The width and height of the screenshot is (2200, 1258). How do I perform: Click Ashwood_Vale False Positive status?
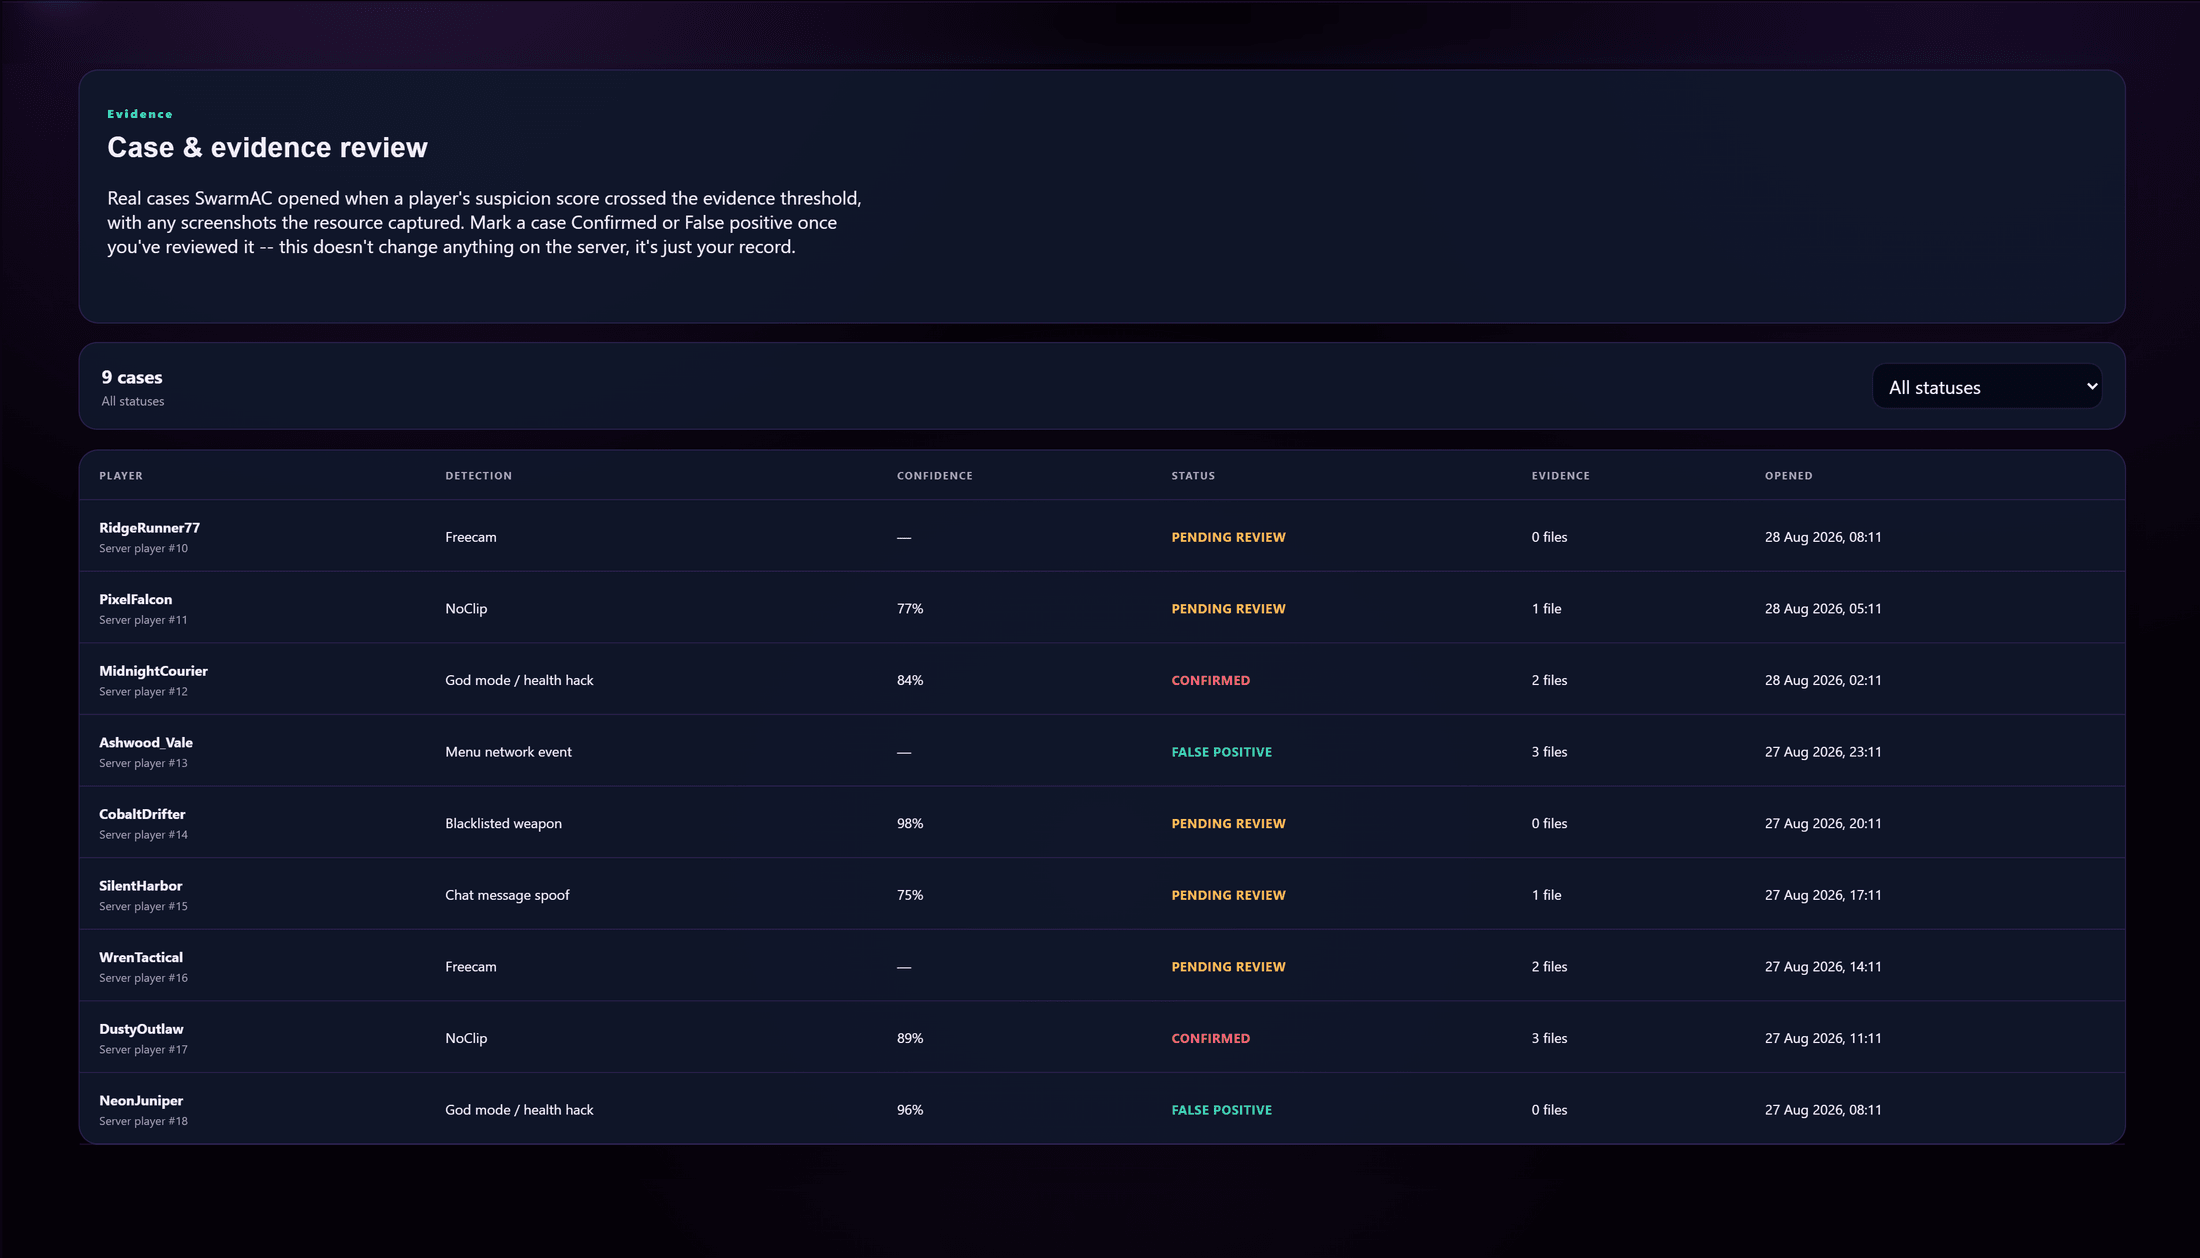click(1221, 752)
